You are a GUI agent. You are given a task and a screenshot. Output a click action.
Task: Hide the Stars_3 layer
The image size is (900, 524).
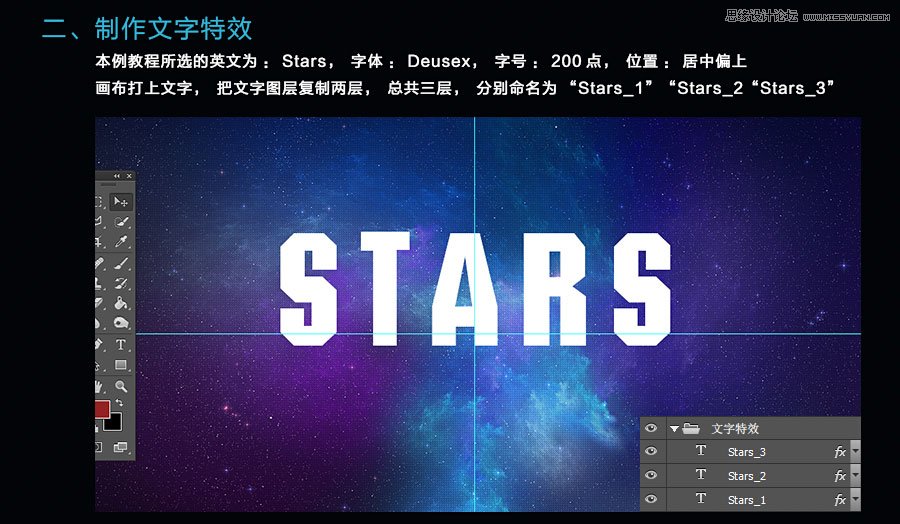point(651,451)
